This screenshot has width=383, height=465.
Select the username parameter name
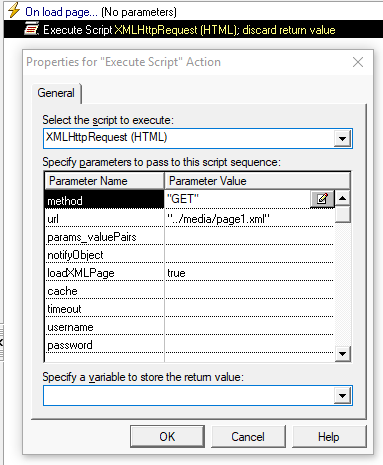(x=104, y=327)
